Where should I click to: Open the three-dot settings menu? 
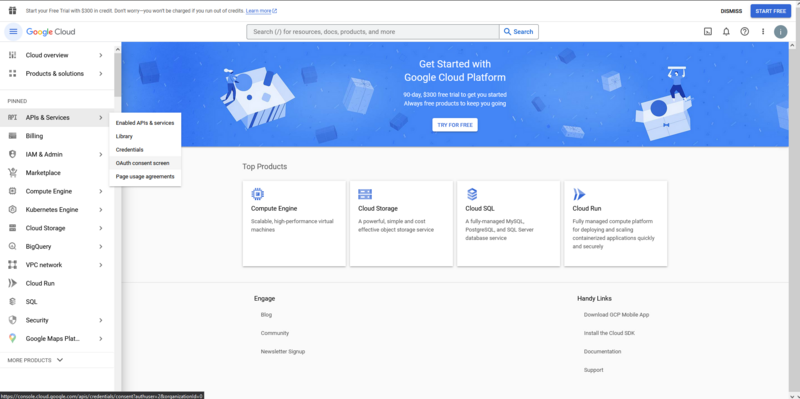tap(763, 32)
